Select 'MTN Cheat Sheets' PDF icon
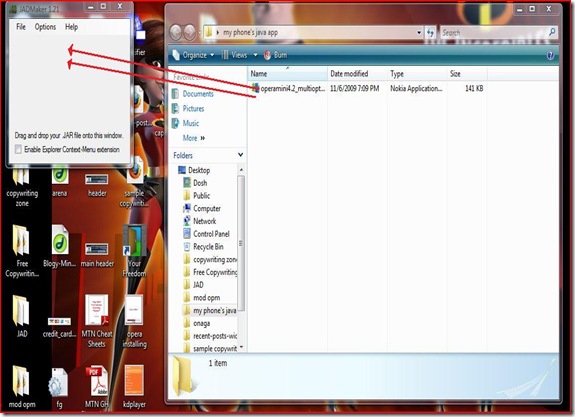 (97, 321)
